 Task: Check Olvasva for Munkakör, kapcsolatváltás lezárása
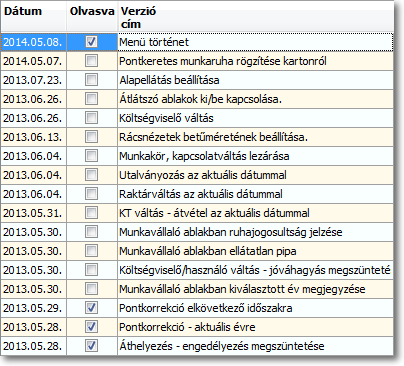pos(91,156)
